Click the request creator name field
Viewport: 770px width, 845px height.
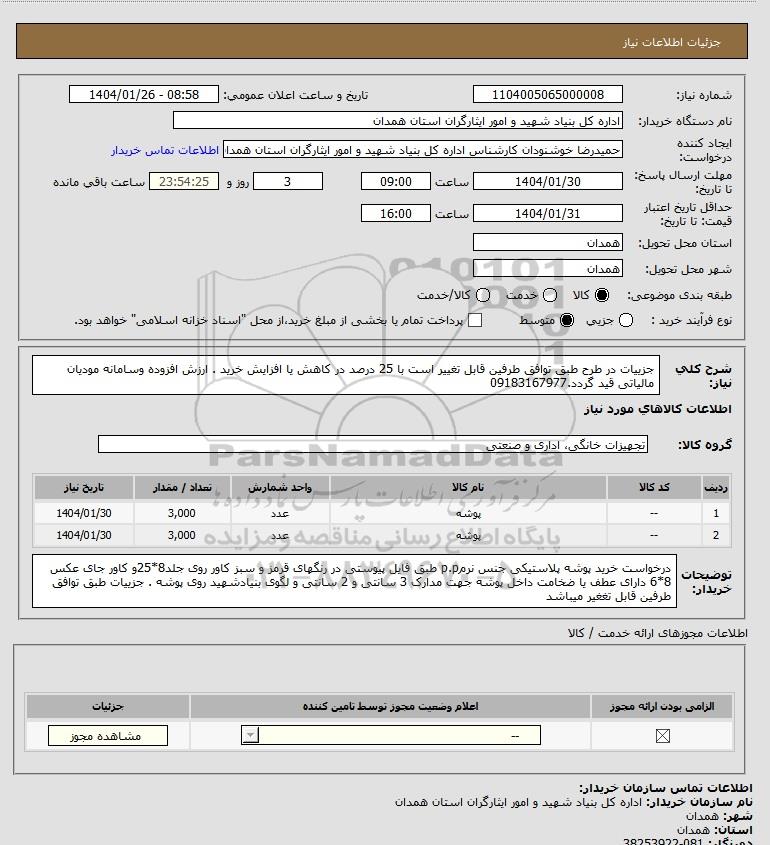422,150
